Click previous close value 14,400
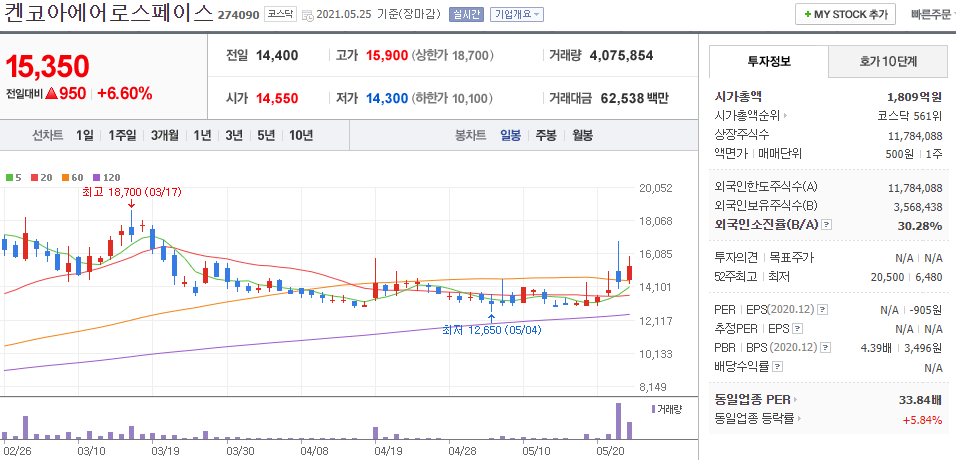 [277, 56]
